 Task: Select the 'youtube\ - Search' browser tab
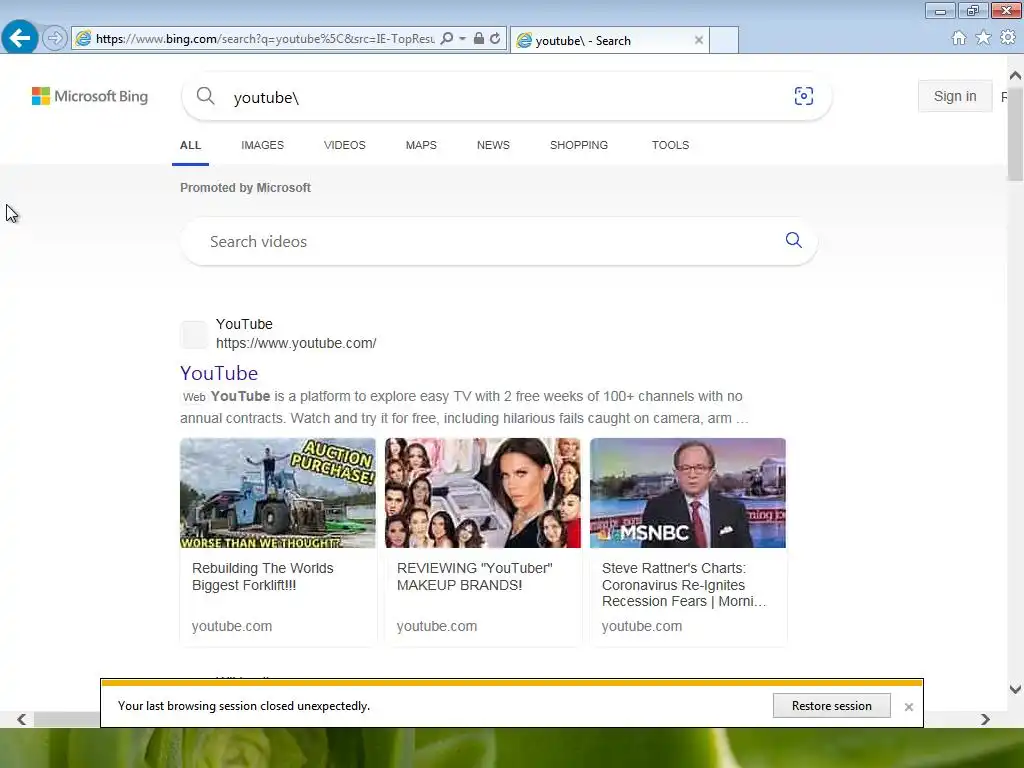(x=609, y=40)
